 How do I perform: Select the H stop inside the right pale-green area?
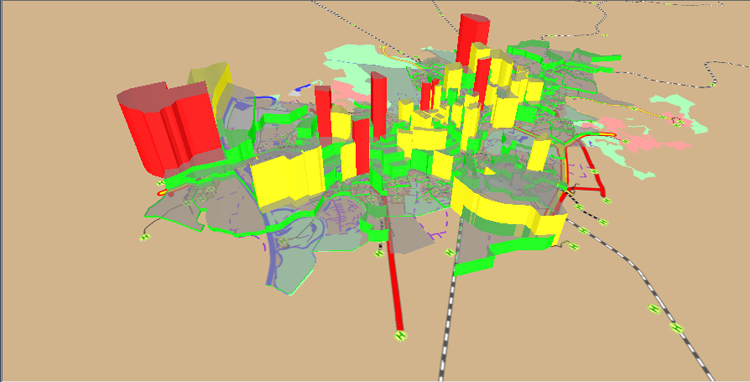click(677, 124)
